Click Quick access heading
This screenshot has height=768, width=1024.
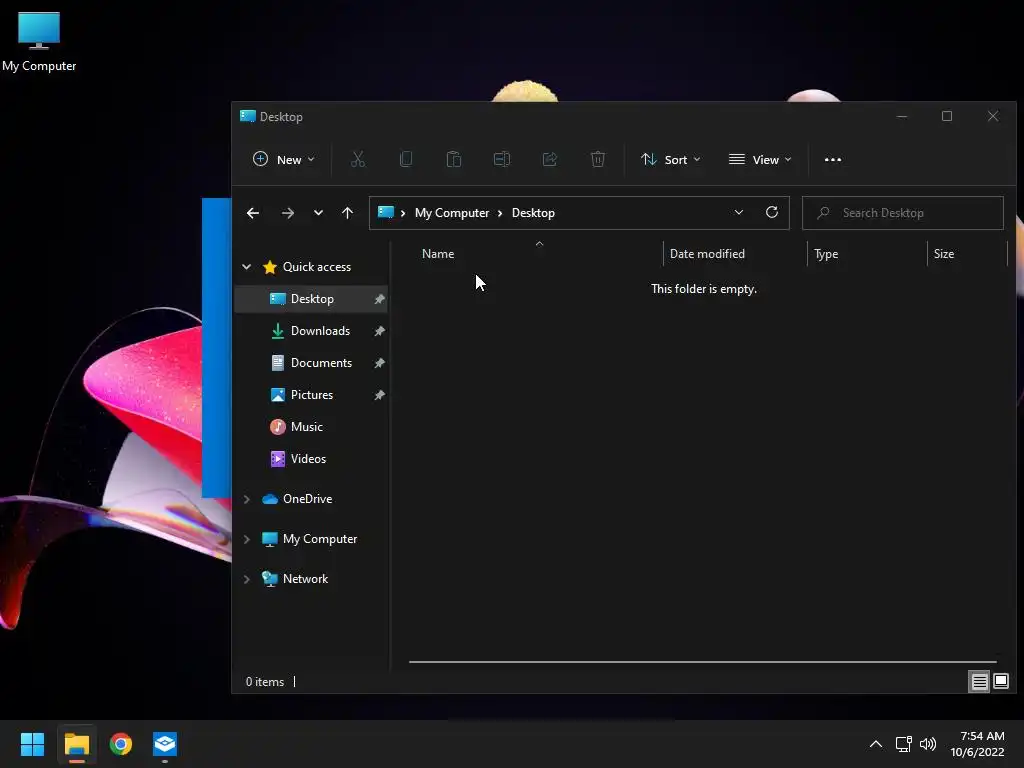pyautogui.click(x=317, y=266)
